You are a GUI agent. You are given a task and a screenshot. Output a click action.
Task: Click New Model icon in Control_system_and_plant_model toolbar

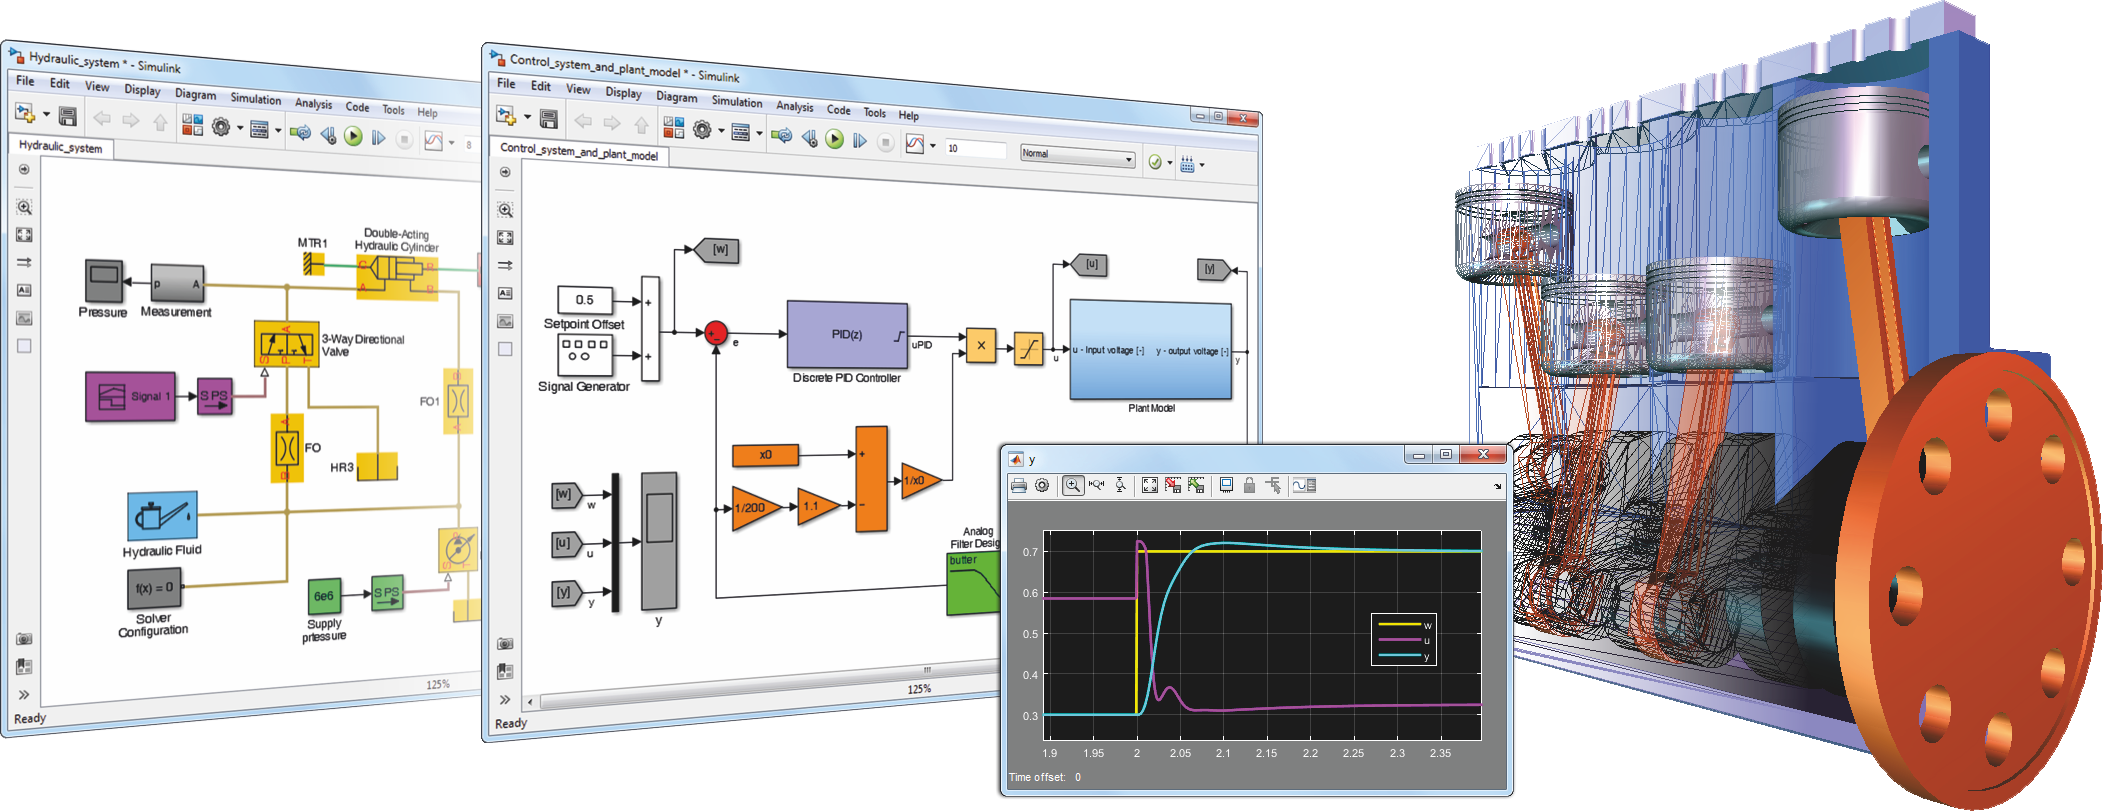click(506, 115)
